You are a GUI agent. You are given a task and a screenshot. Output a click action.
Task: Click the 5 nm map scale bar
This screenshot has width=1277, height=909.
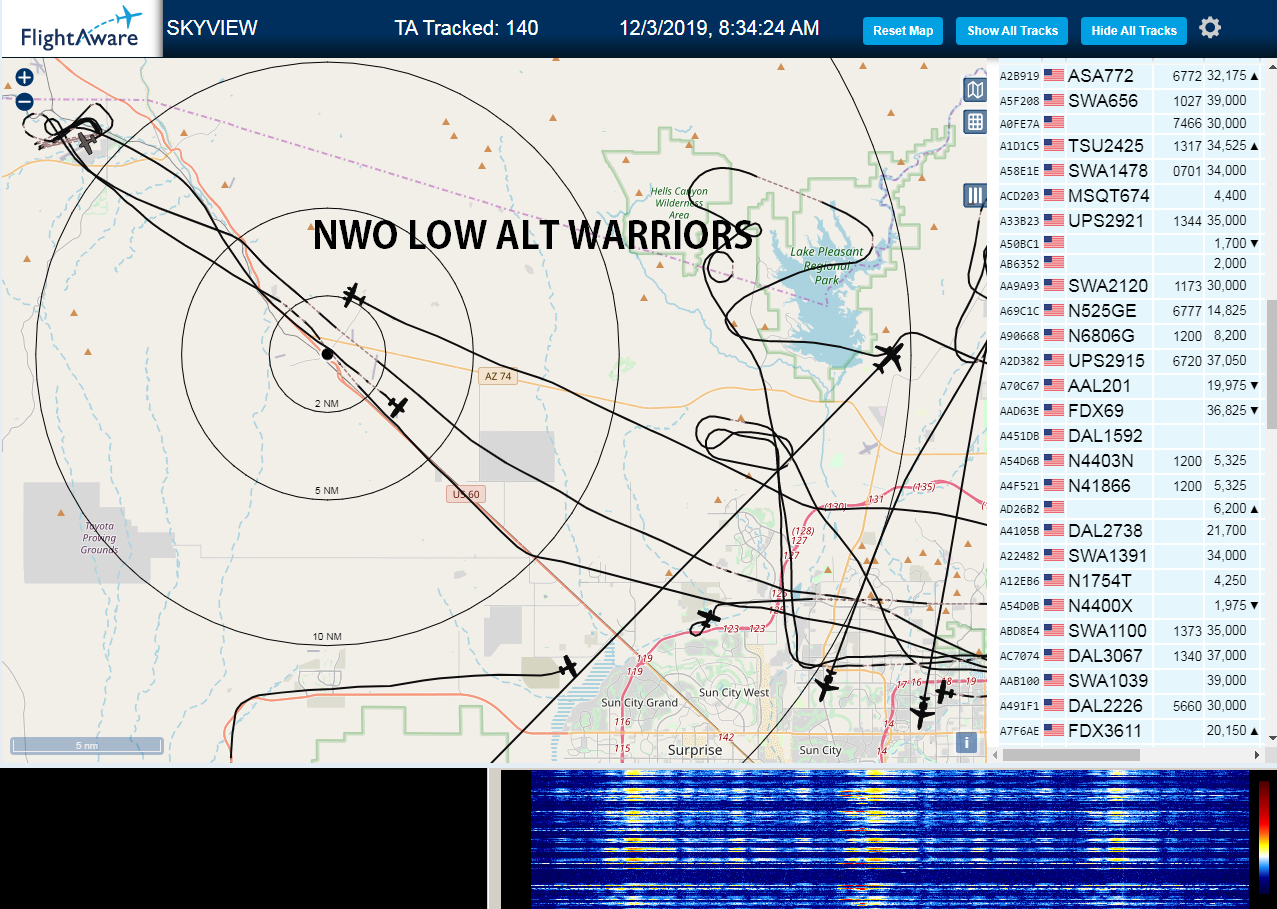[x=86, y=746]
